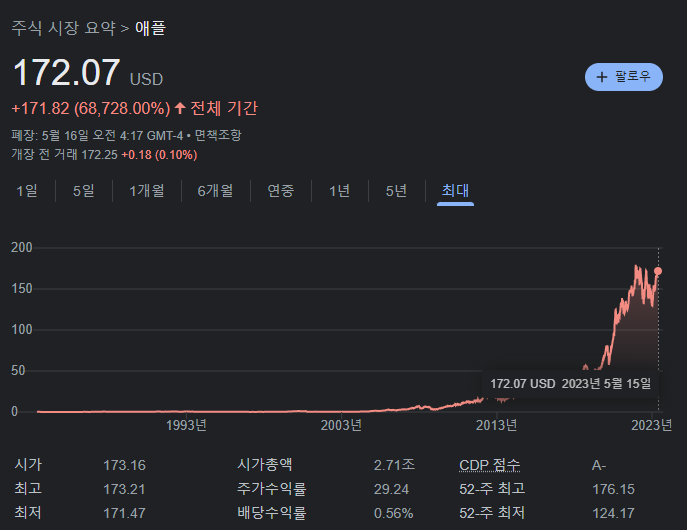Click the 시가총액 label

(265, 464)
